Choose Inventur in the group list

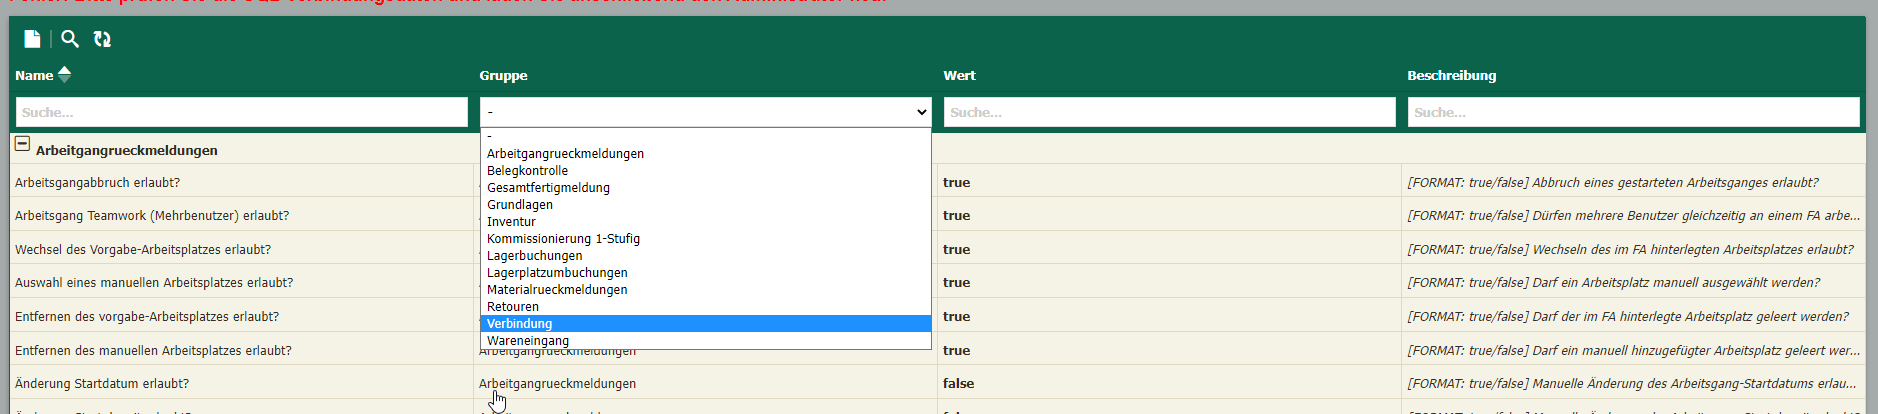click(x=511, y=222)
